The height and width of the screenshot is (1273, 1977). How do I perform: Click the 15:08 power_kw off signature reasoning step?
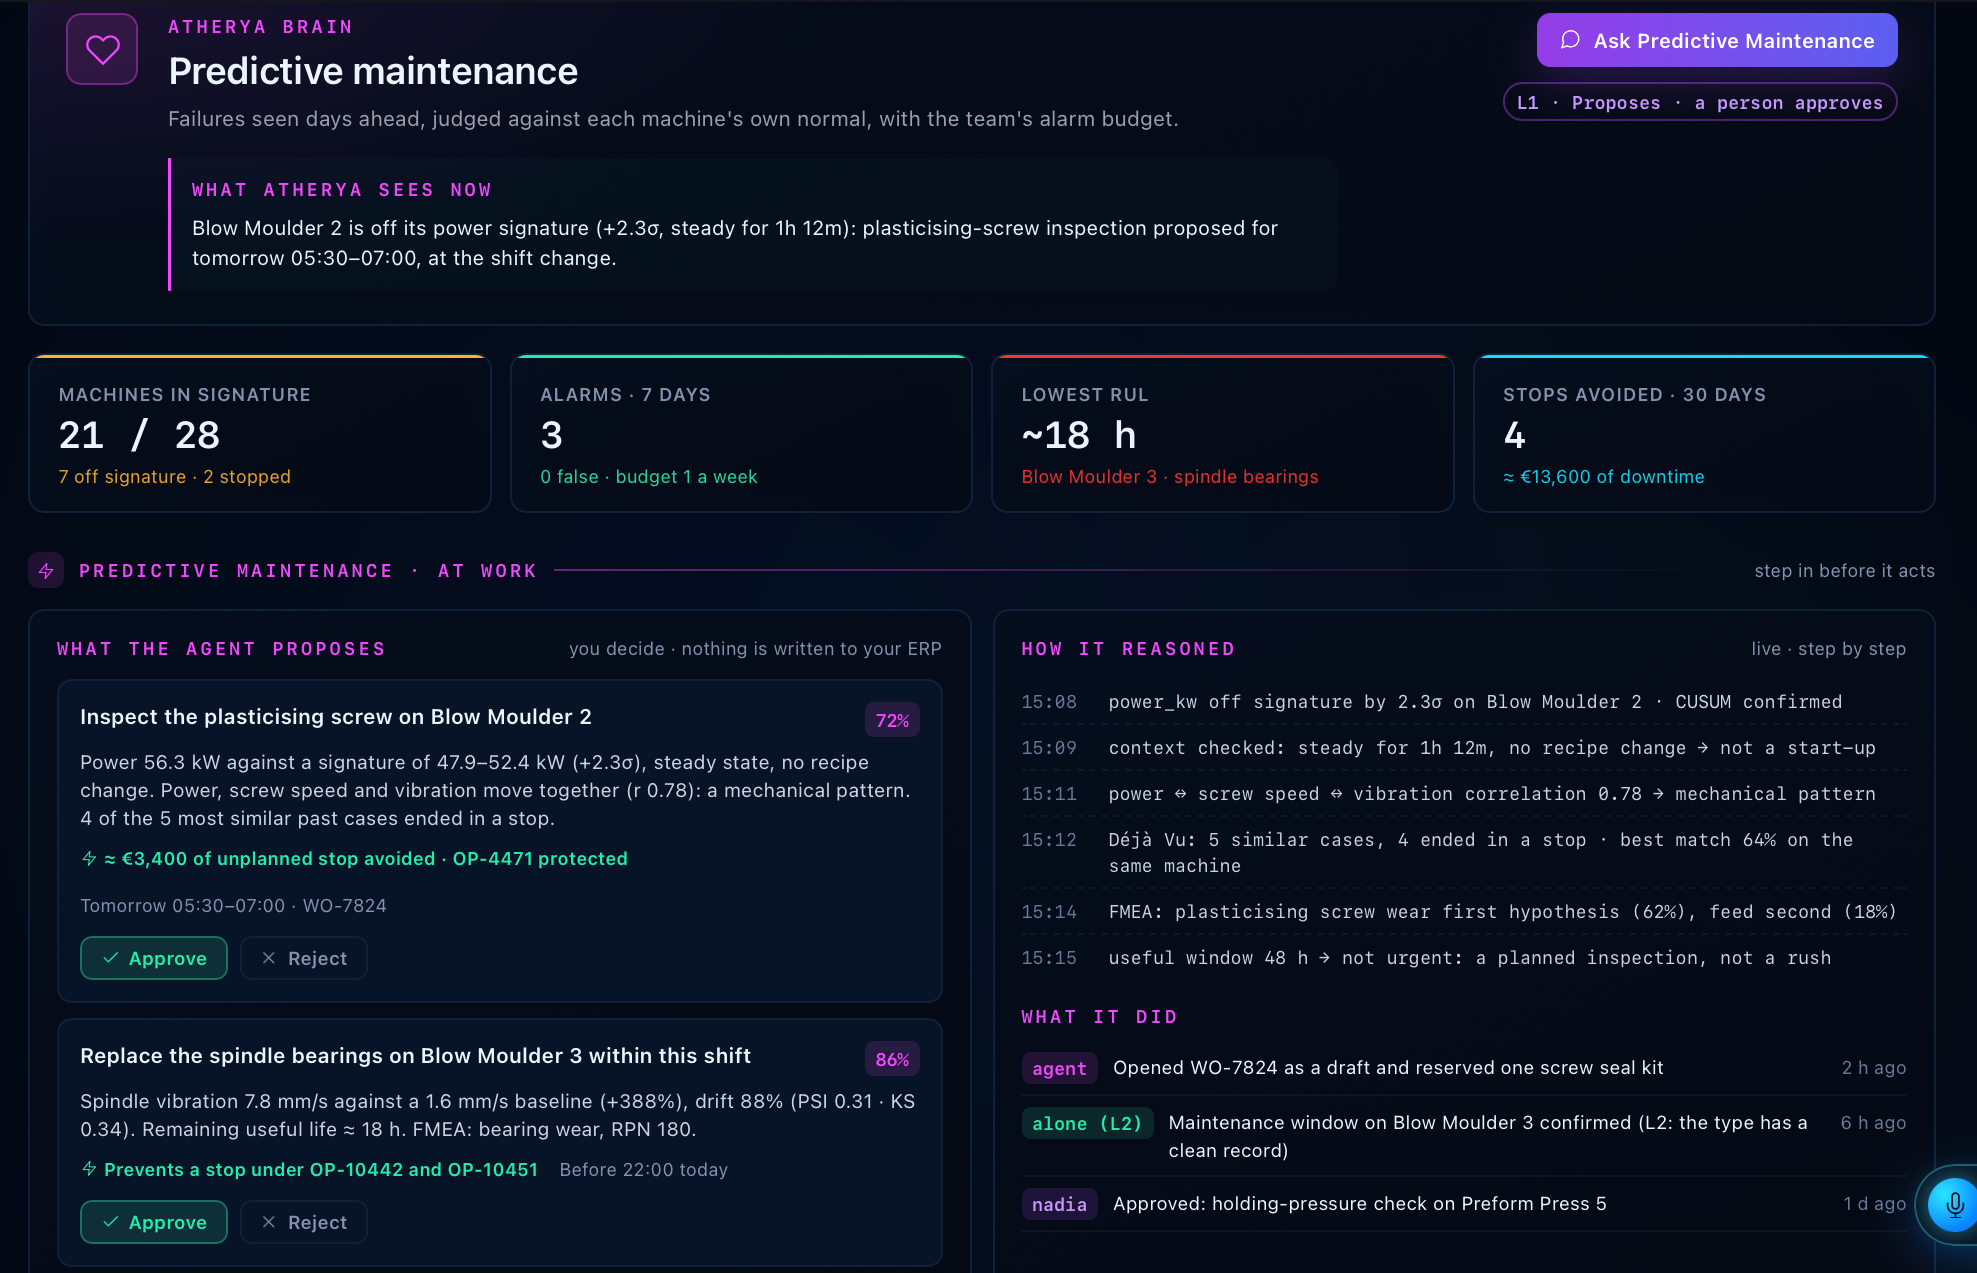pyautogui.click(x=1464, y=702)
